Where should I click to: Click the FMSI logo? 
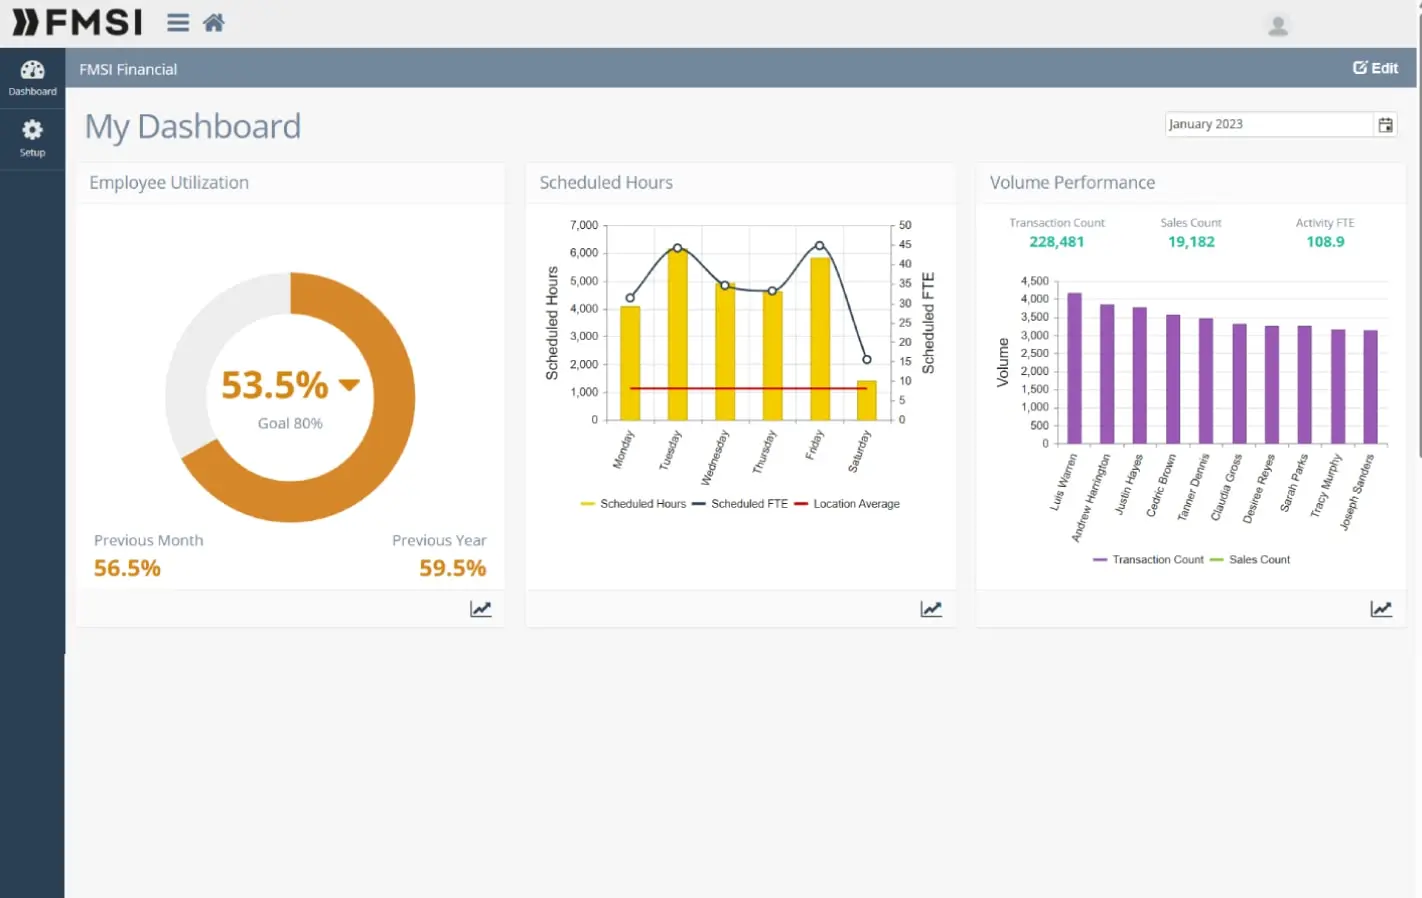tap(77, 22)
